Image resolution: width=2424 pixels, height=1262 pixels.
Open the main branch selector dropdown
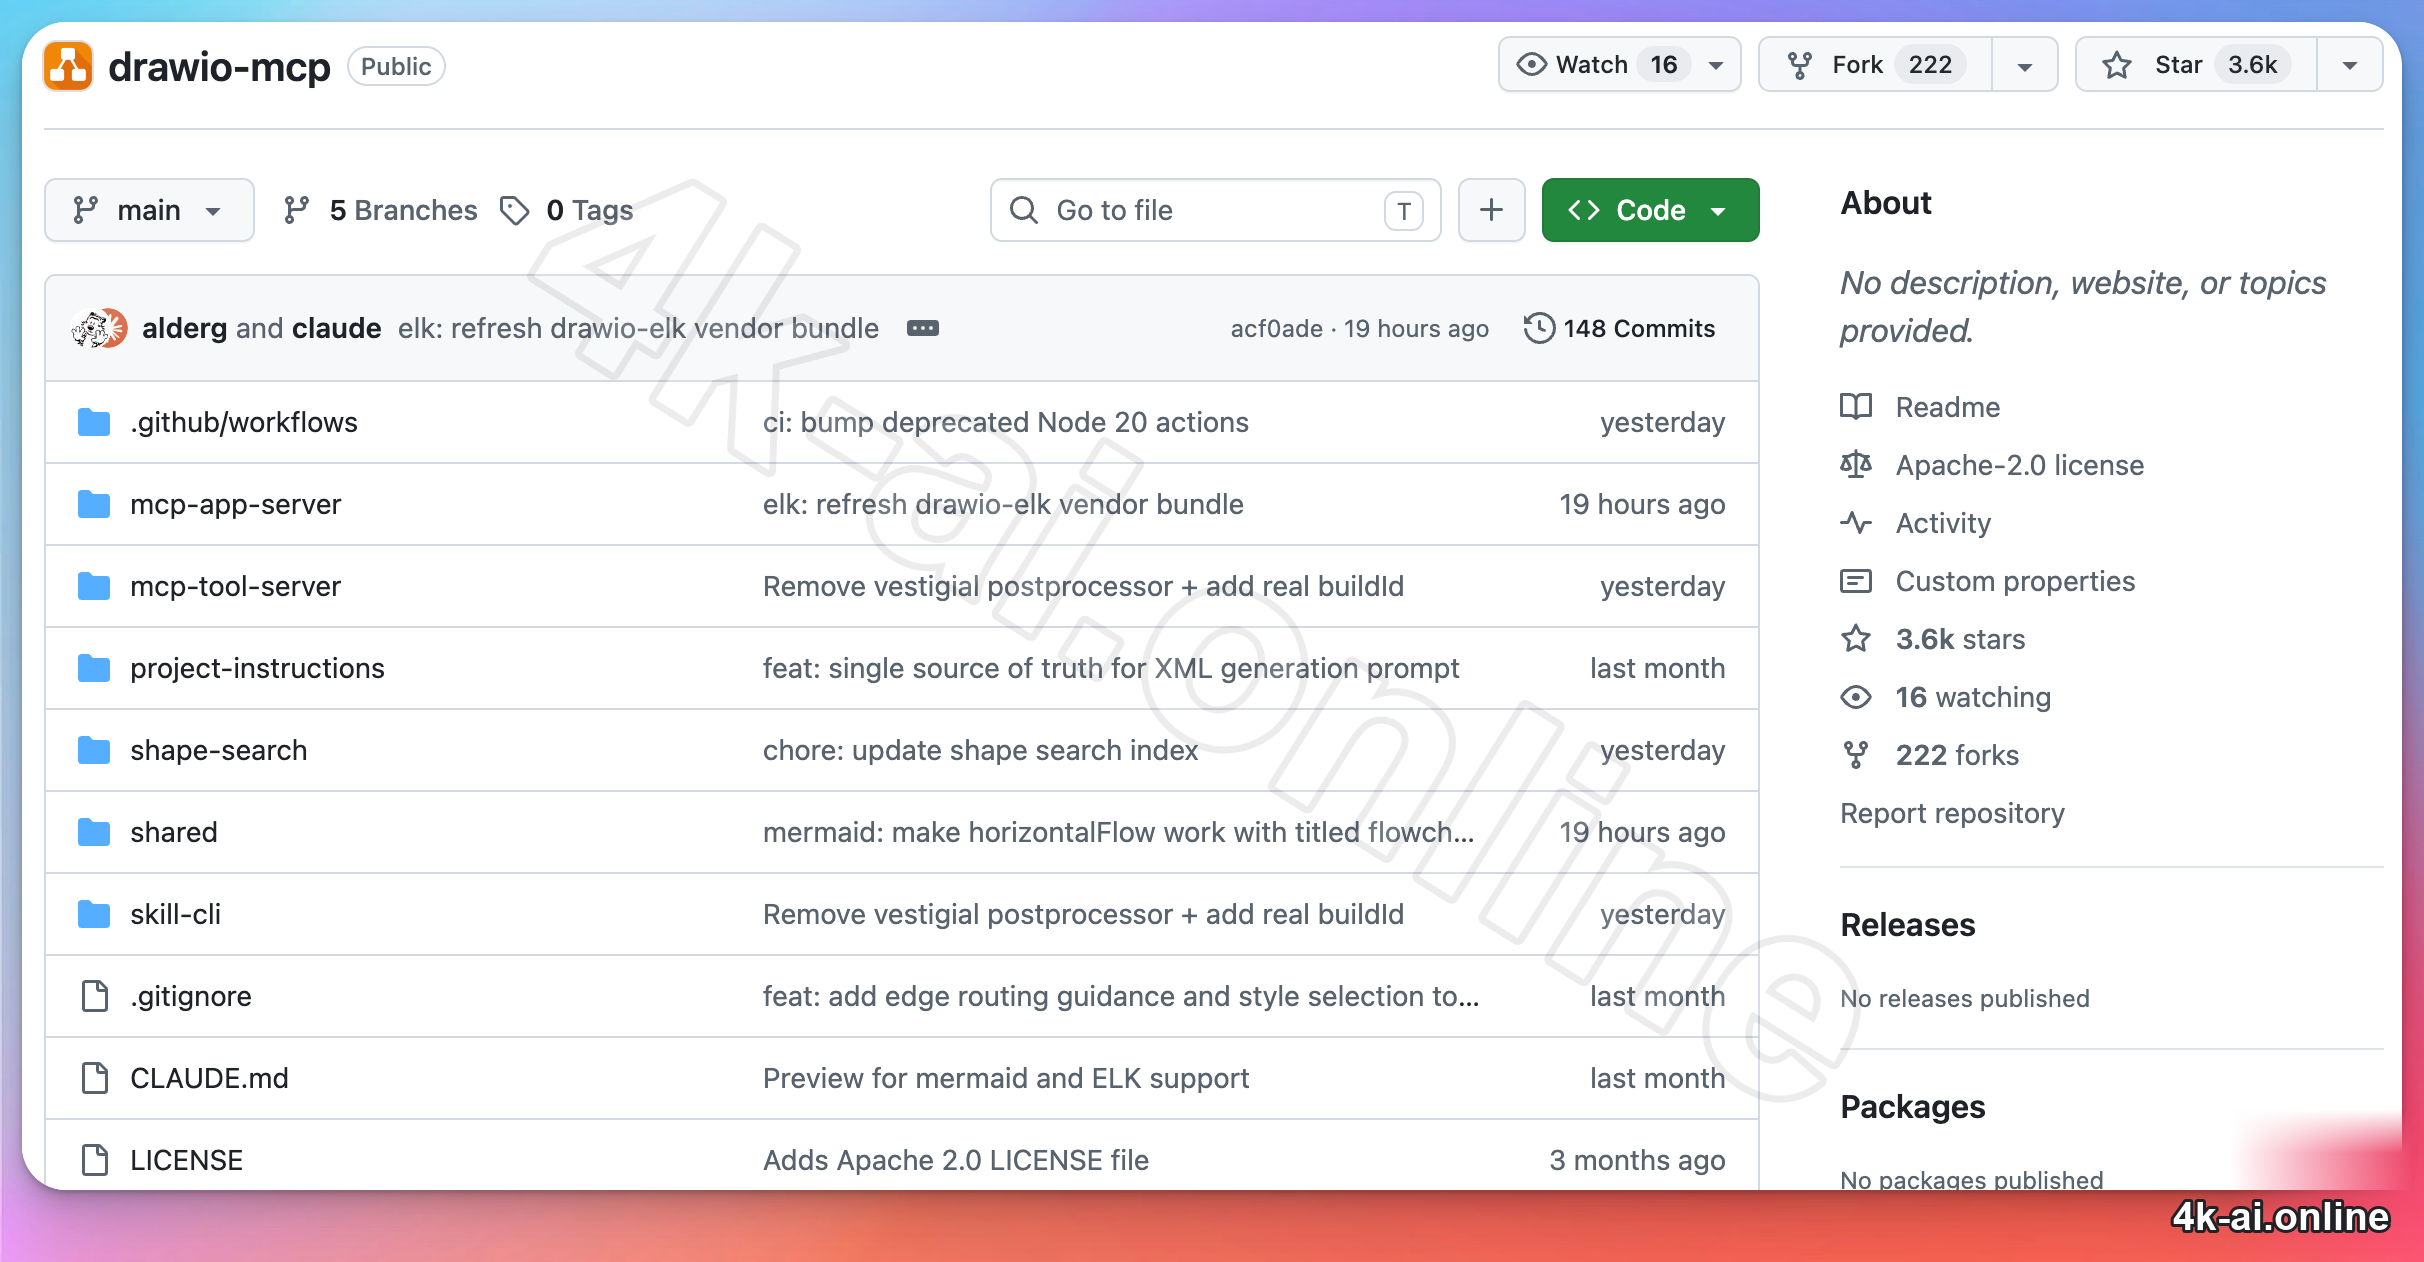click(149, 210)
